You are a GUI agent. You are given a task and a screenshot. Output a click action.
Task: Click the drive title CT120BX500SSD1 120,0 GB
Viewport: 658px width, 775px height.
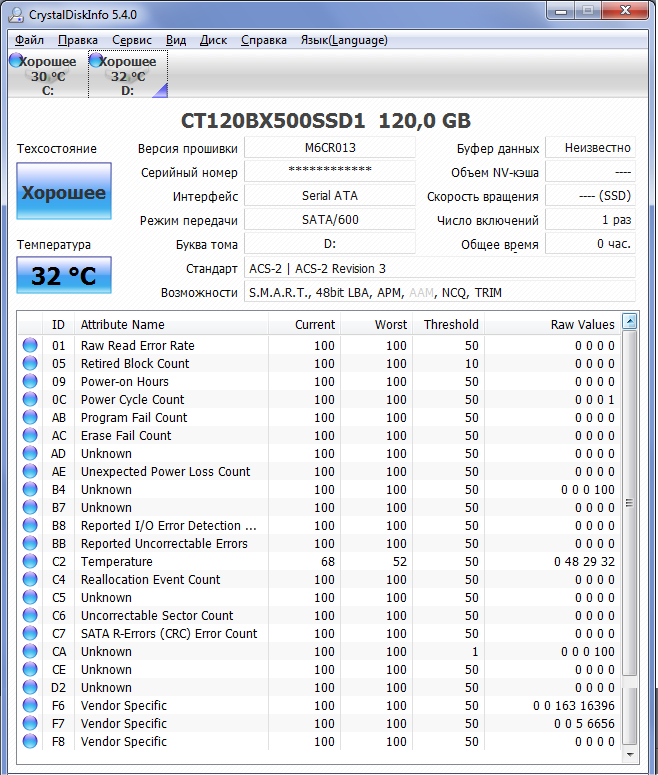click(326, 121)
